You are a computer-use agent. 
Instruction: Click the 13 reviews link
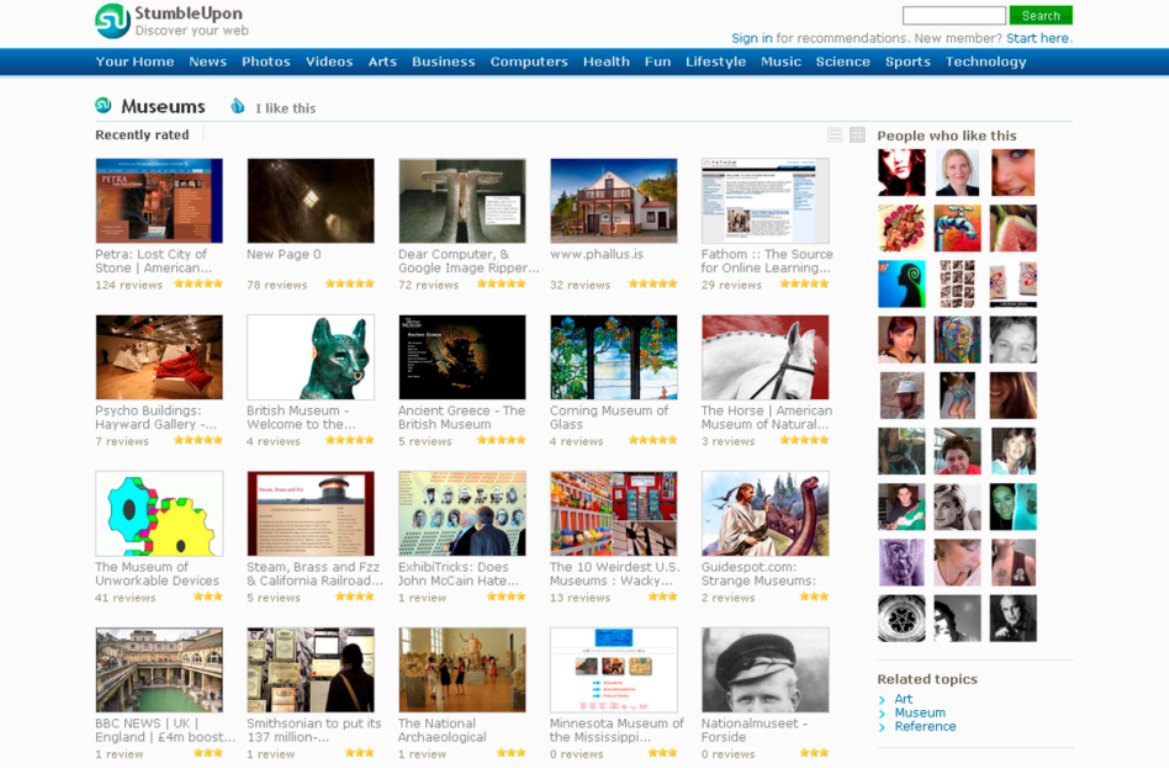[579, 598]
